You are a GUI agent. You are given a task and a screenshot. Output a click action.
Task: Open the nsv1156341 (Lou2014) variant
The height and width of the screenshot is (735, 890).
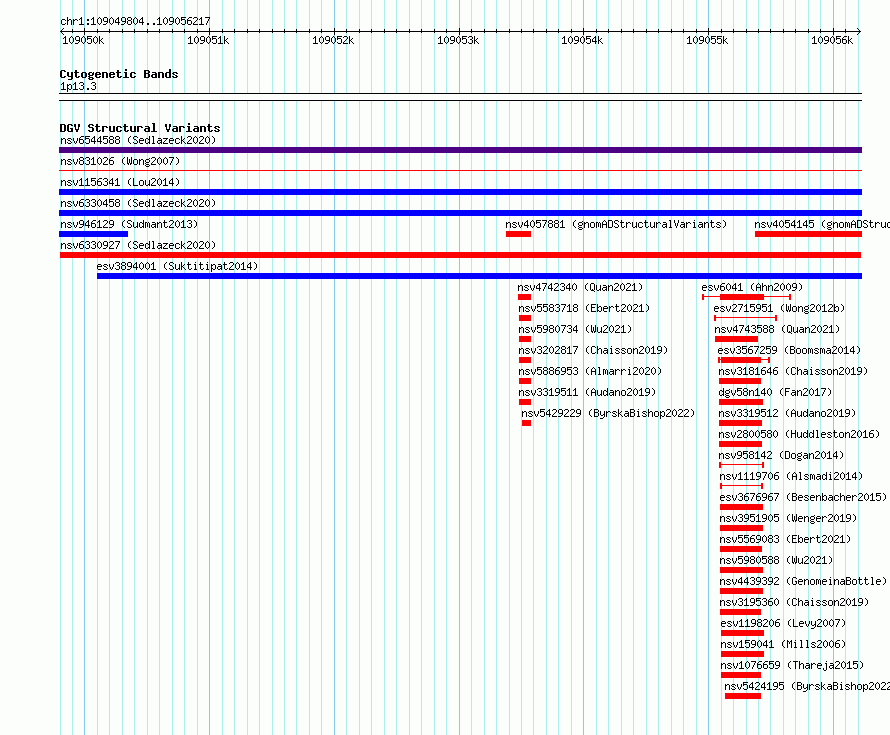120,182
